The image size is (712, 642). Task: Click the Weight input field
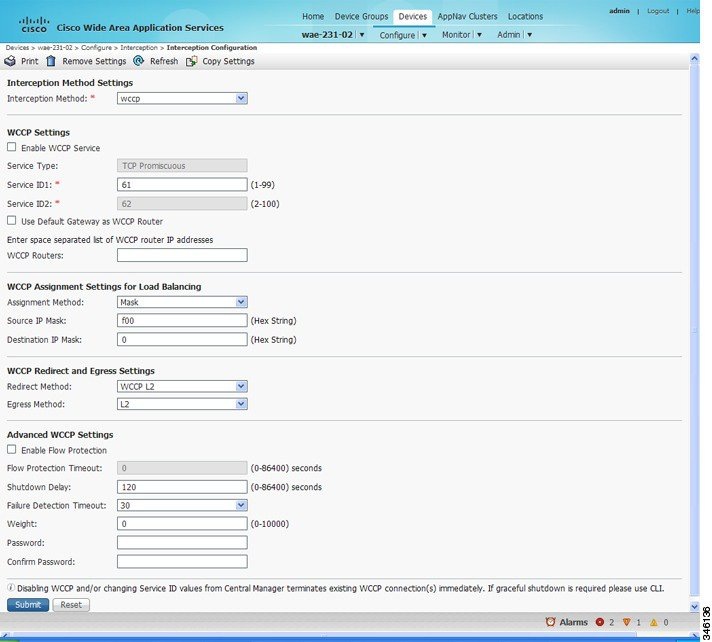[x=182, y=523]
